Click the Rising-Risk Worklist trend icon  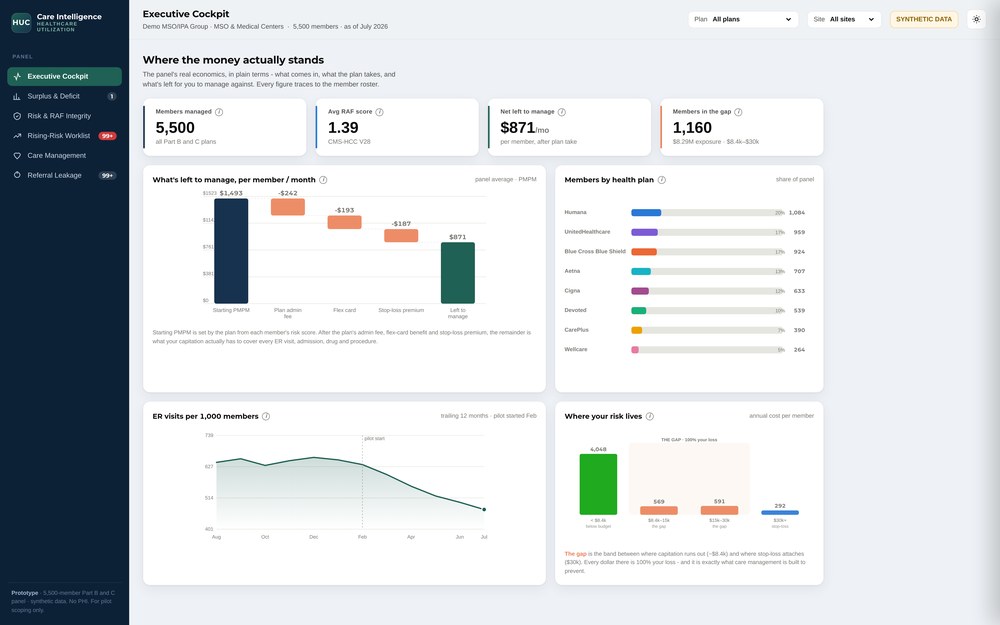click(x=17, y=136)
